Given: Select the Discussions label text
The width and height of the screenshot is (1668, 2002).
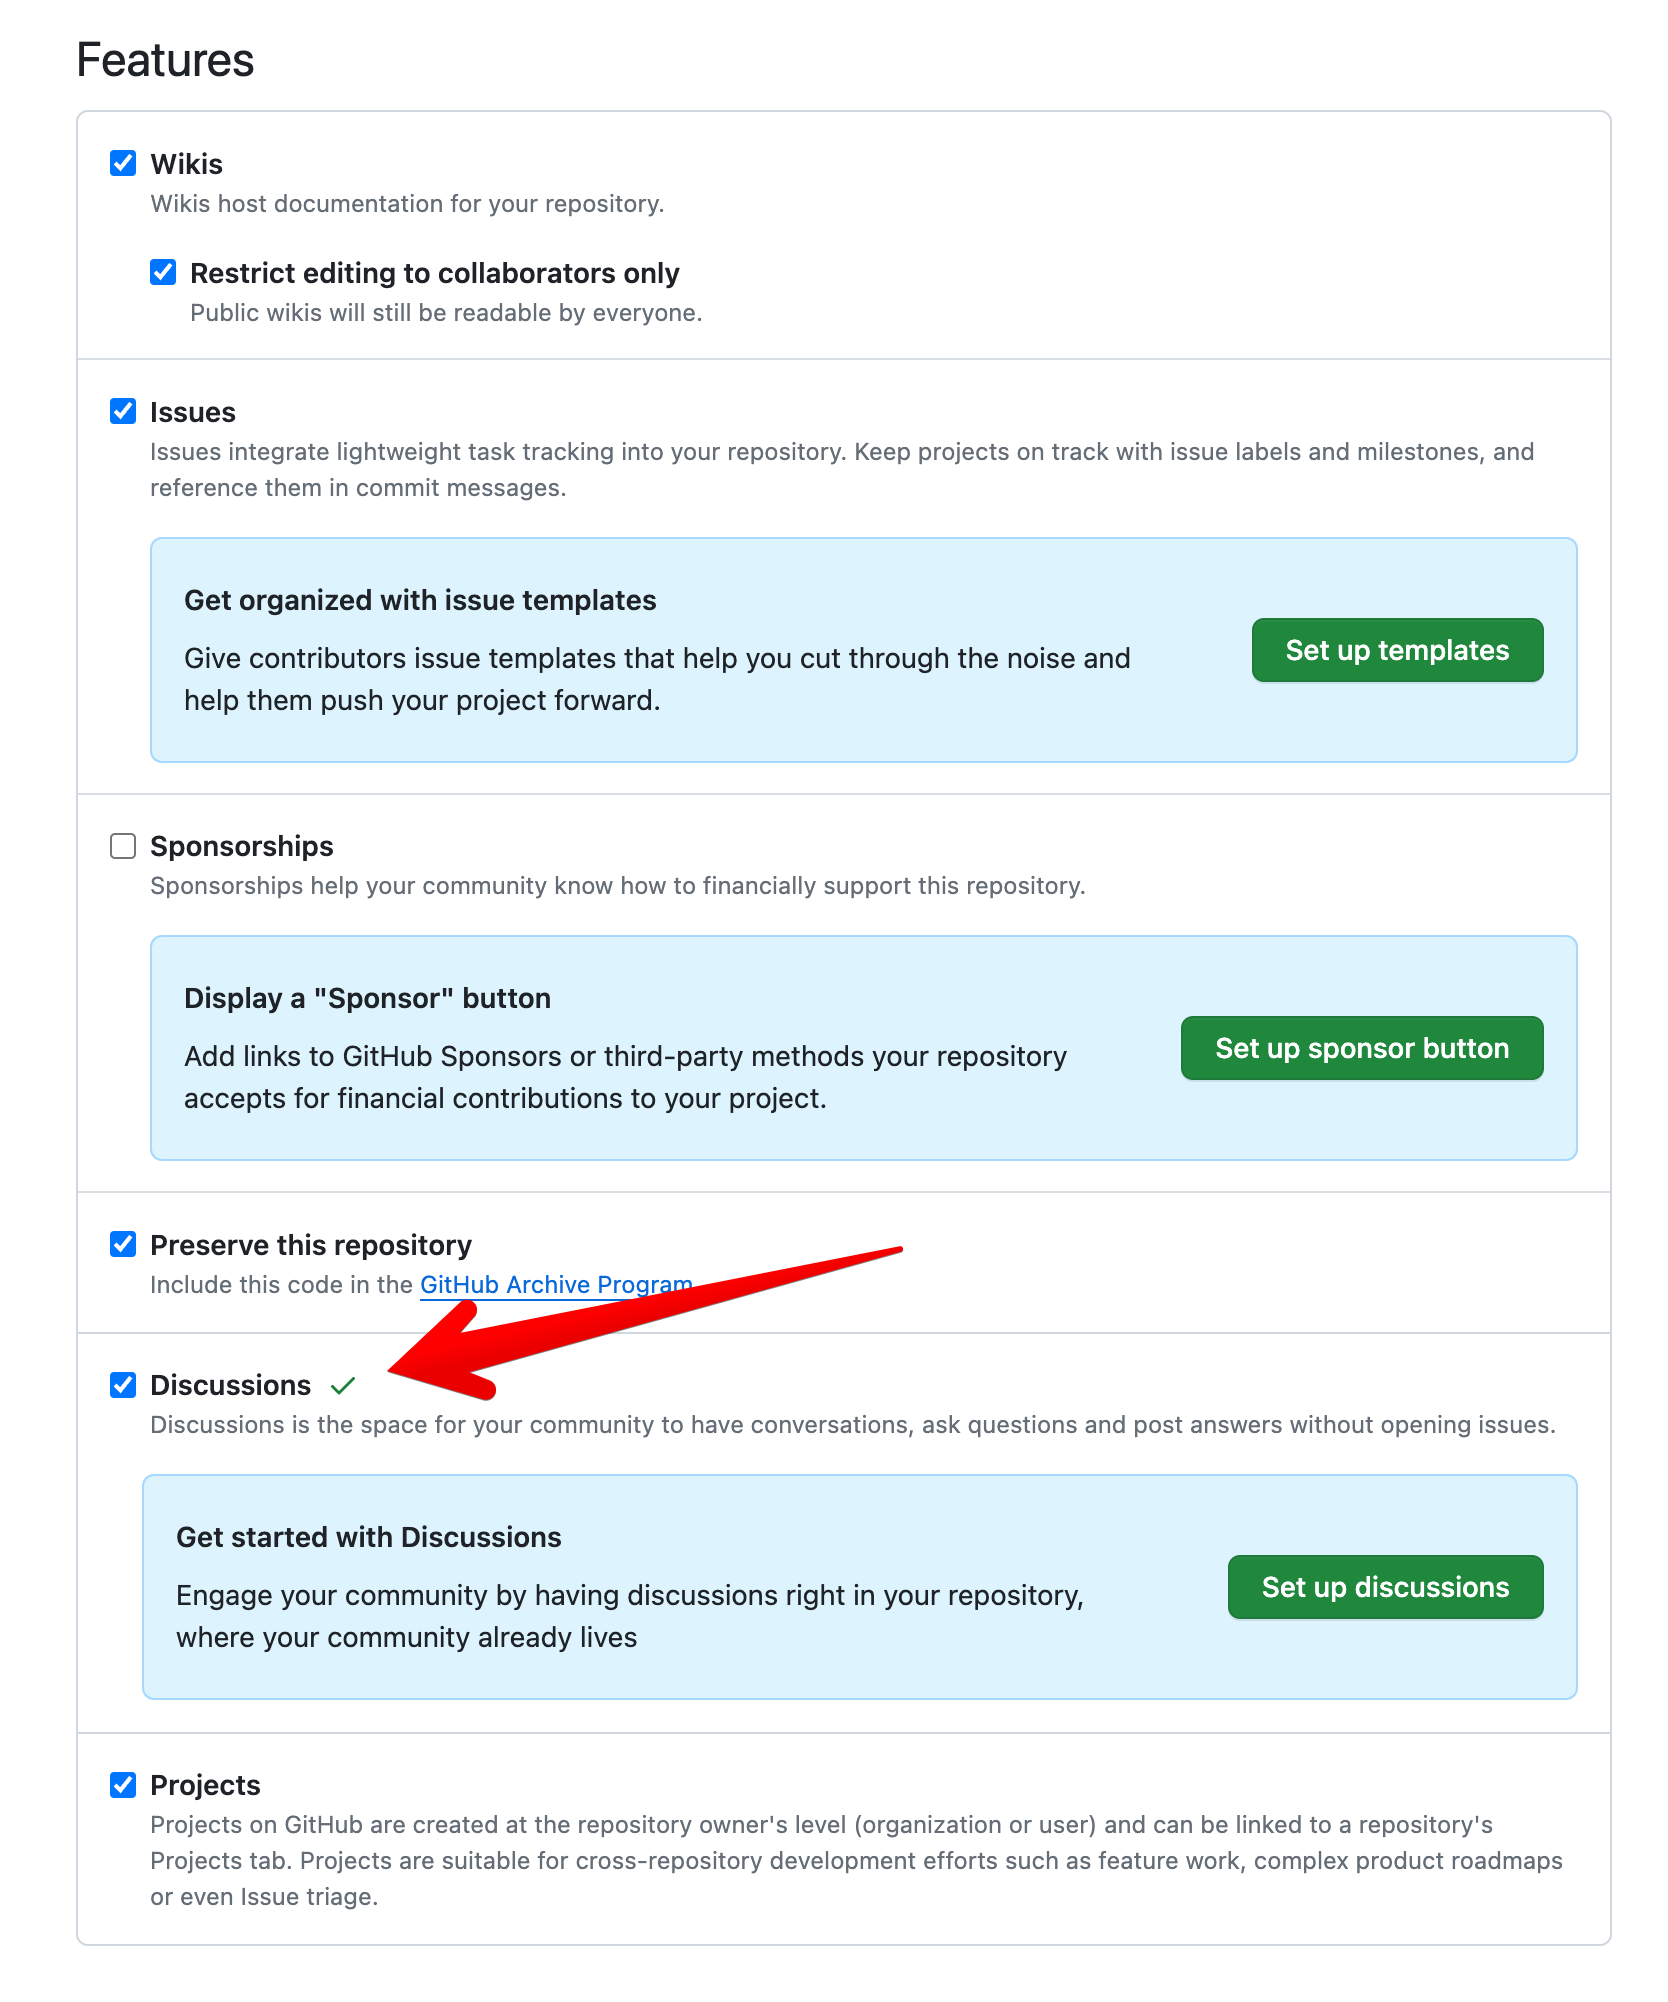Looking at the screenshot, I should (x=229, y=1385).
